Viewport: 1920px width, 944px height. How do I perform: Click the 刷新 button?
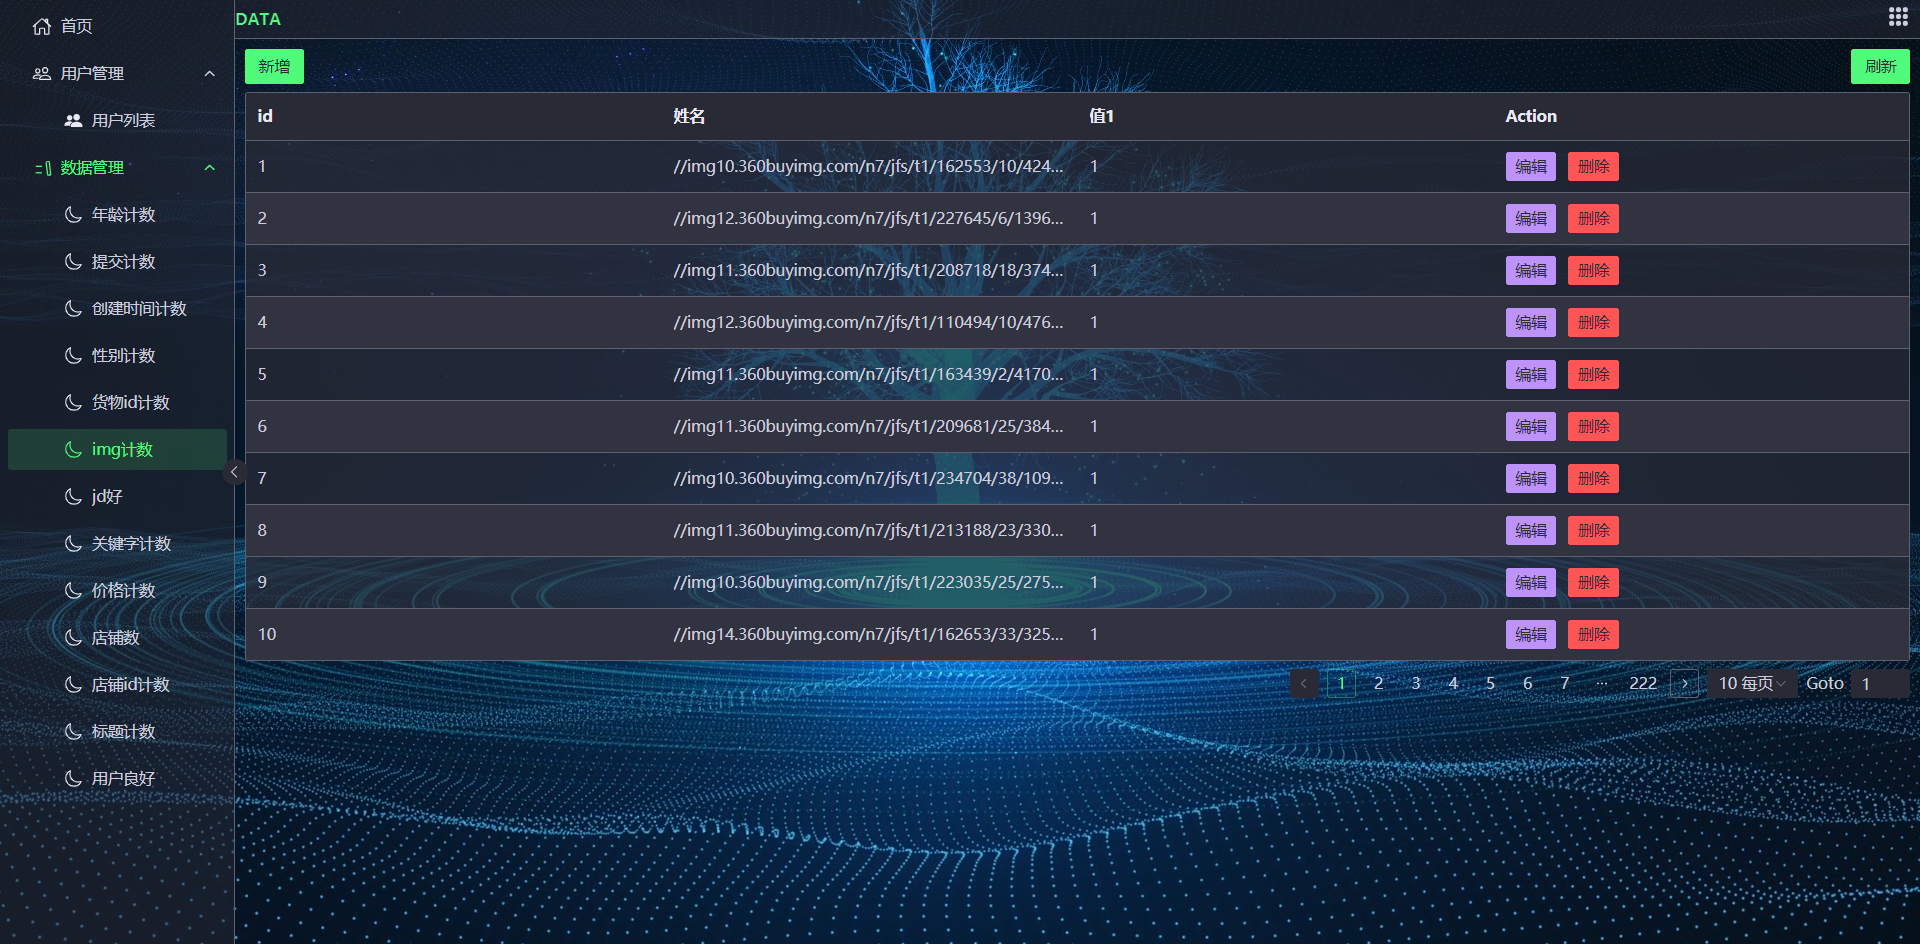pos(1879,66)
